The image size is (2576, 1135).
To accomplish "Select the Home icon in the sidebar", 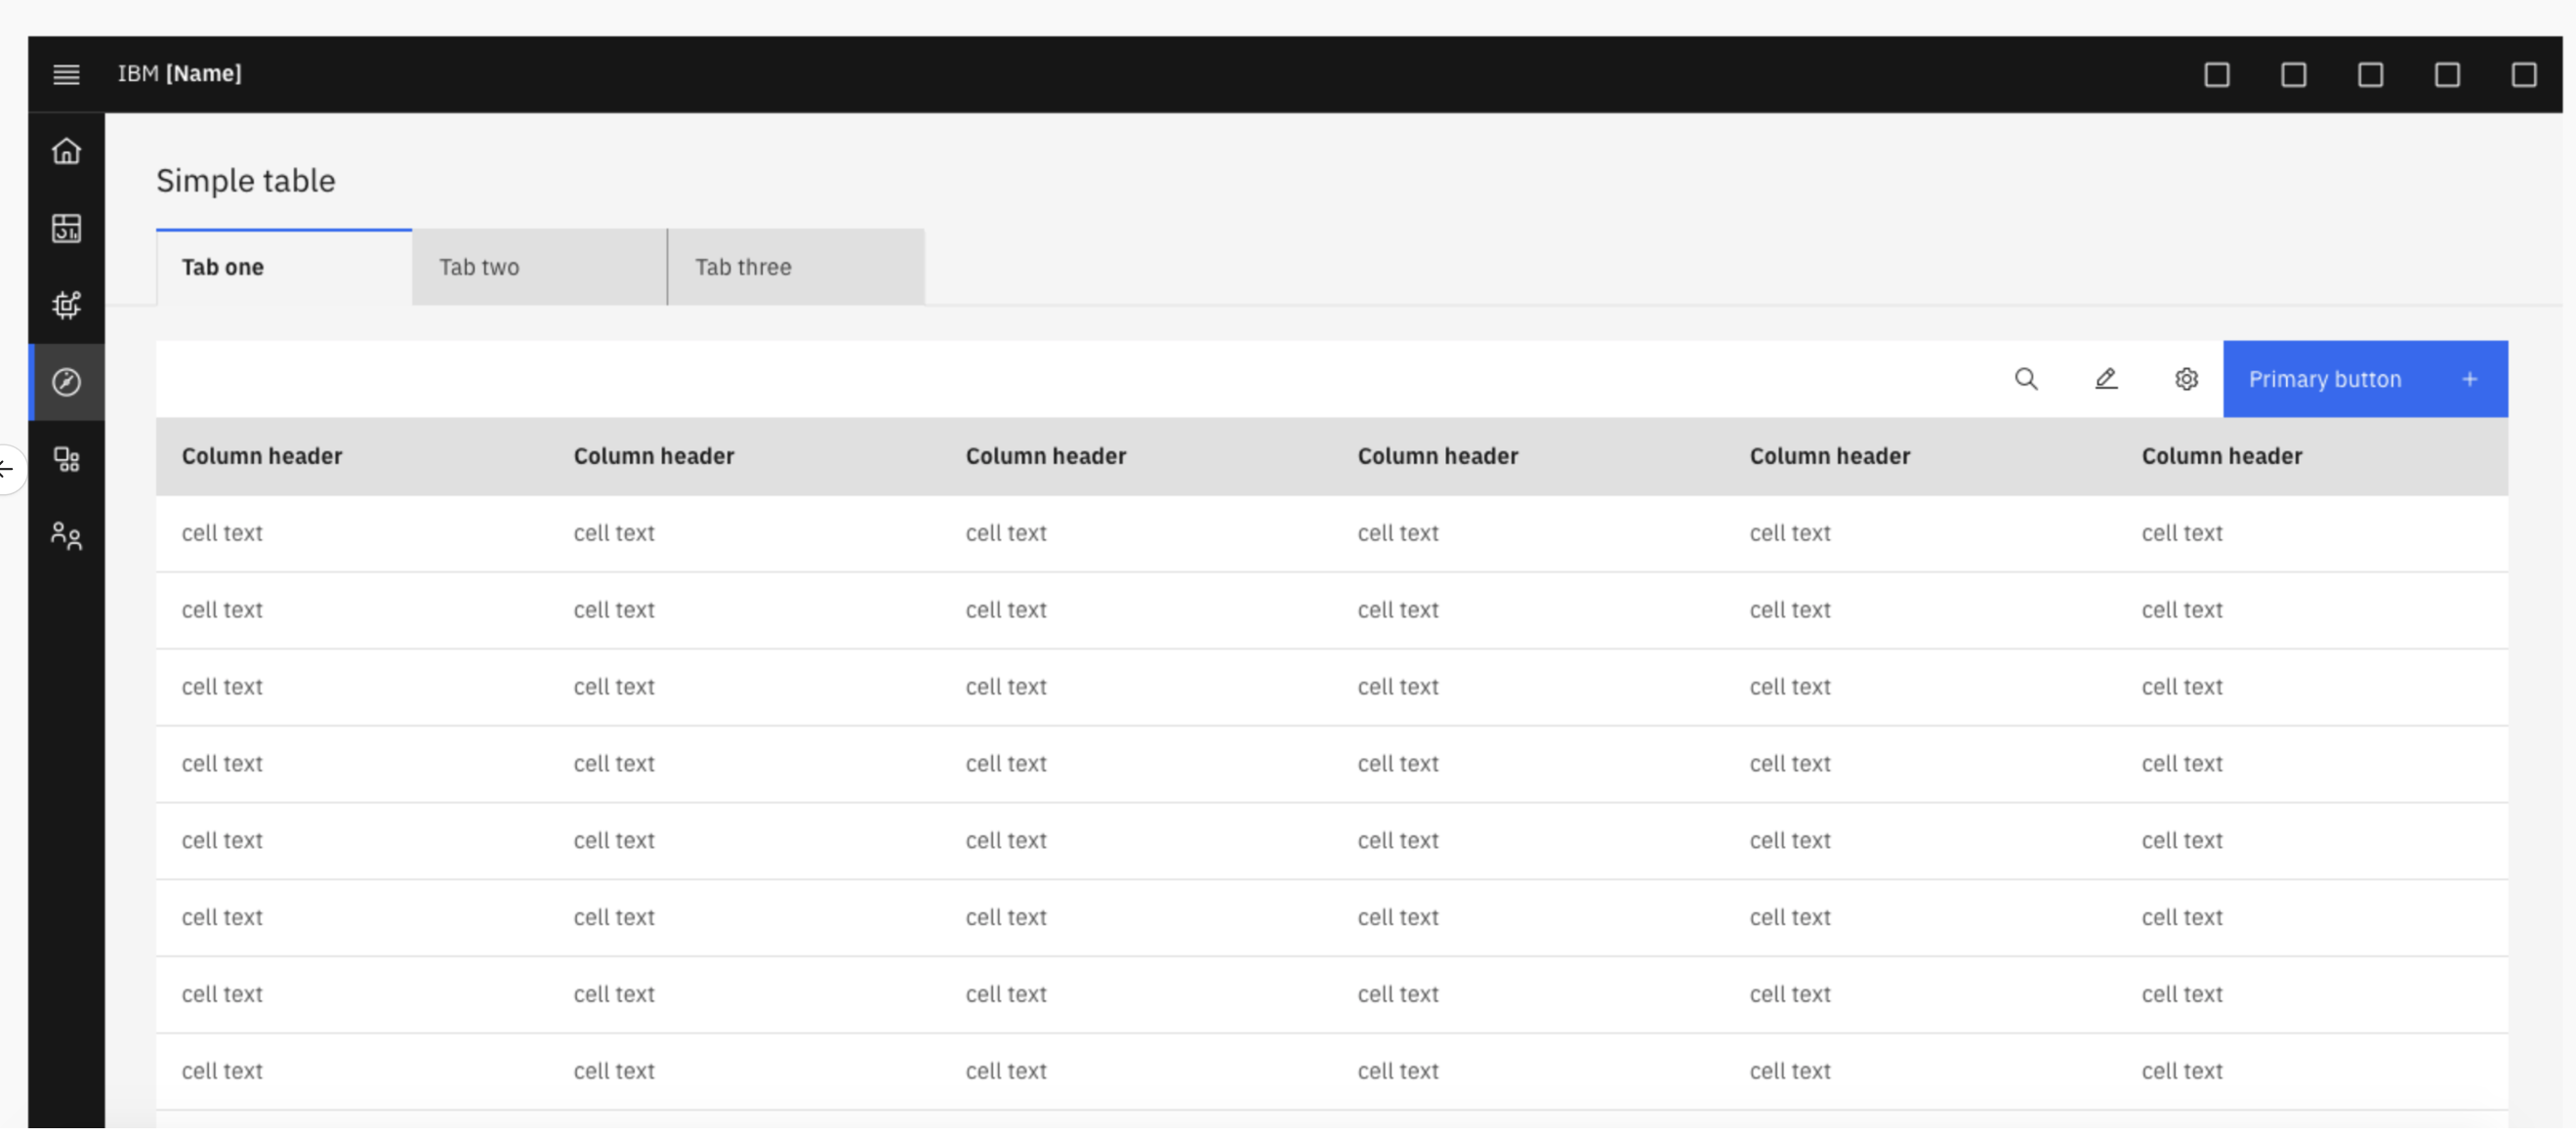I will [x=66, y=151].
